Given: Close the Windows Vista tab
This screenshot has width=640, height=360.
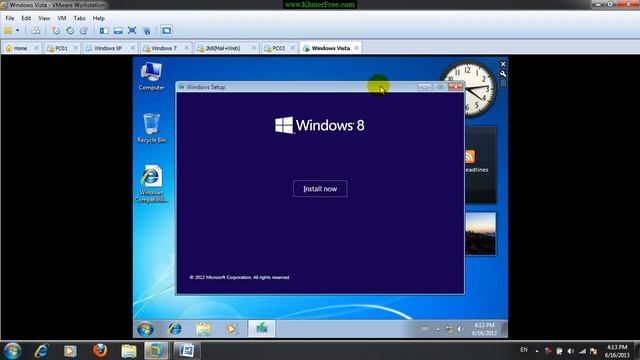Looking at the screenshot, I should click(x=356, y=48).
